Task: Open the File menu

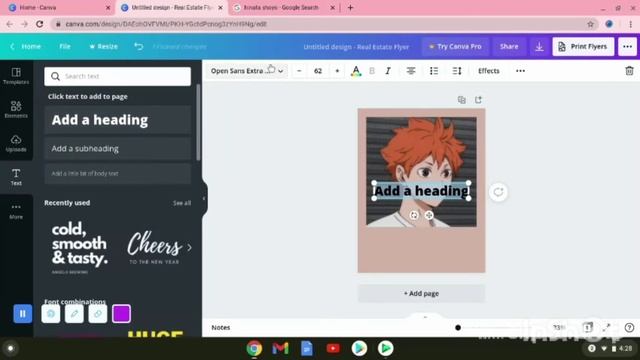Action: point(64,47)
